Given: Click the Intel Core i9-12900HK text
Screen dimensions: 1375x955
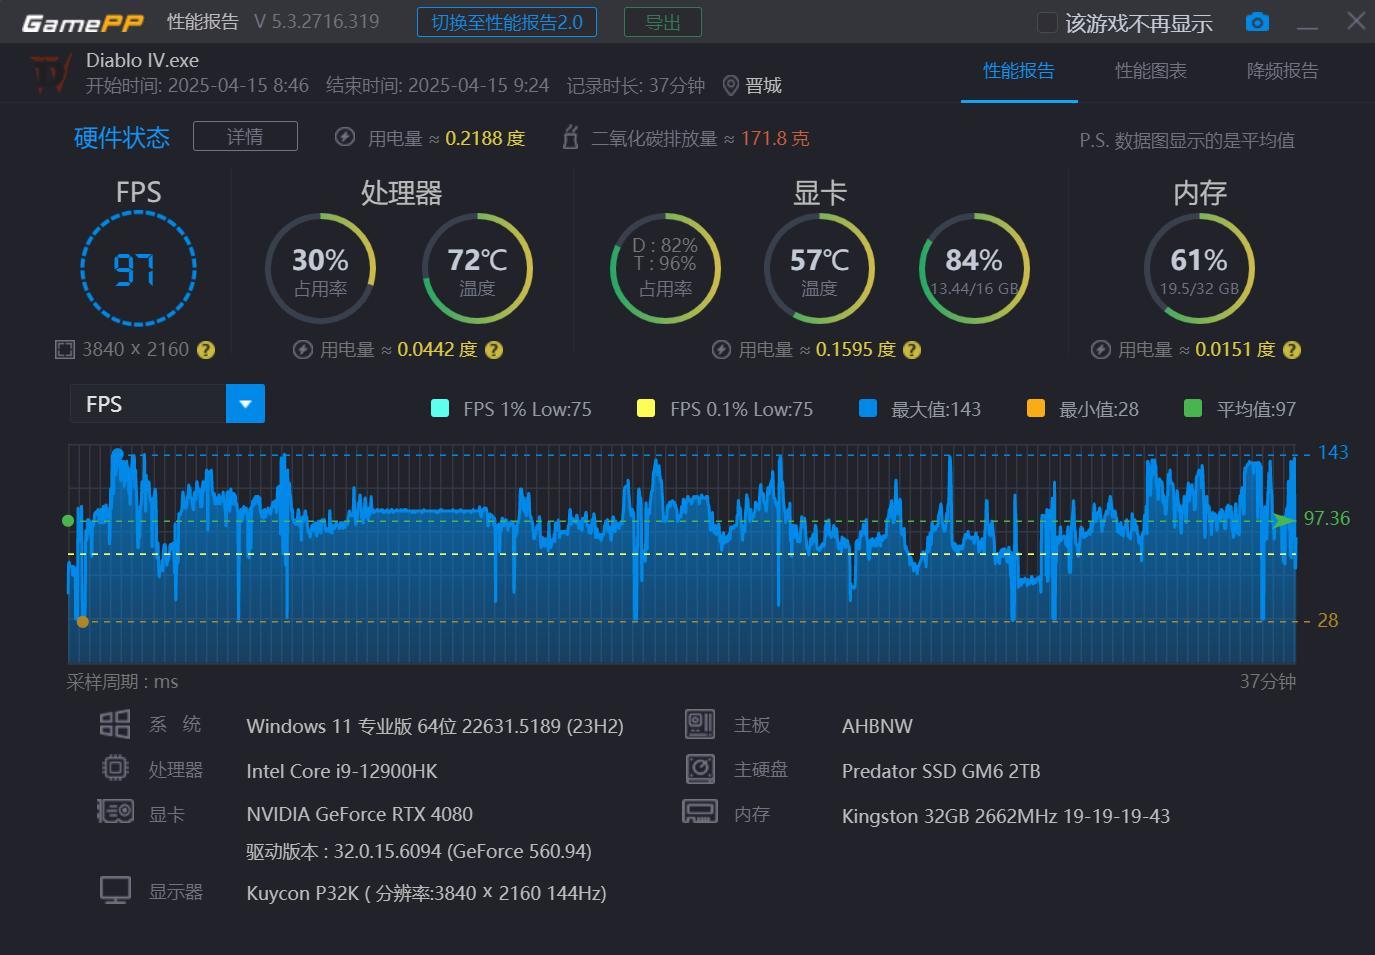Looking at the screenshot, I should tap(342, 771).
